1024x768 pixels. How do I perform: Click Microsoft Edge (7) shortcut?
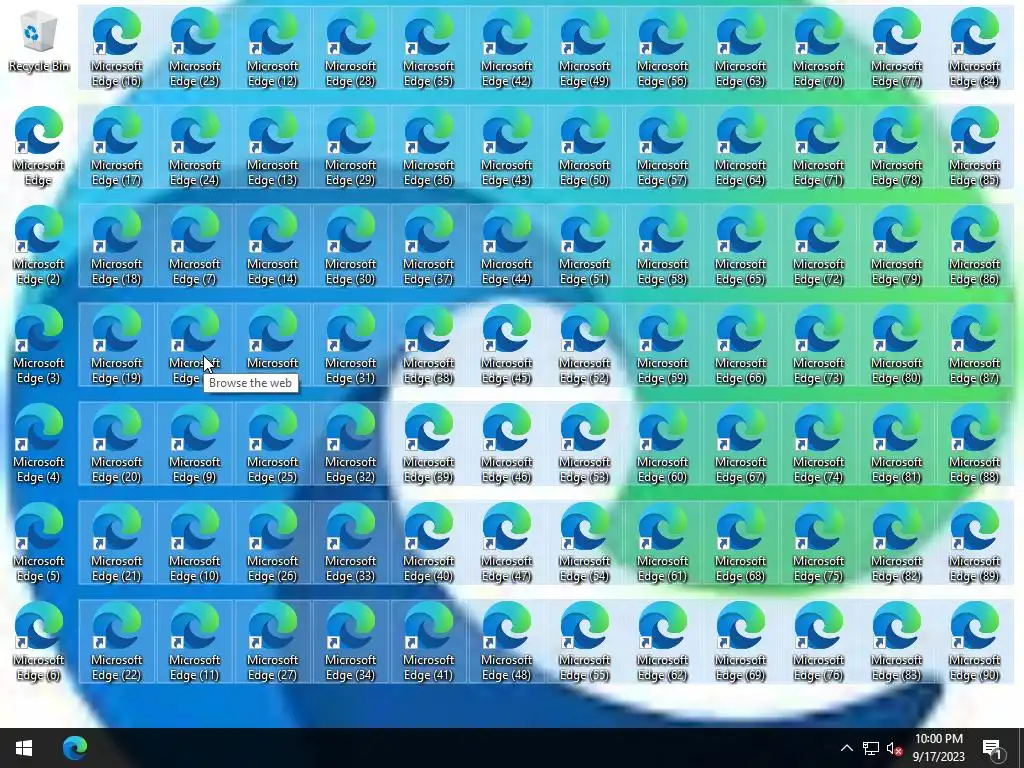pos(195,246)
